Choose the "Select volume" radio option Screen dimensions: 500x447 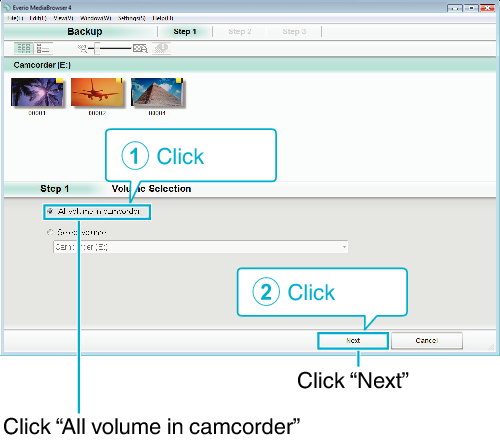[x=50, y=232]
